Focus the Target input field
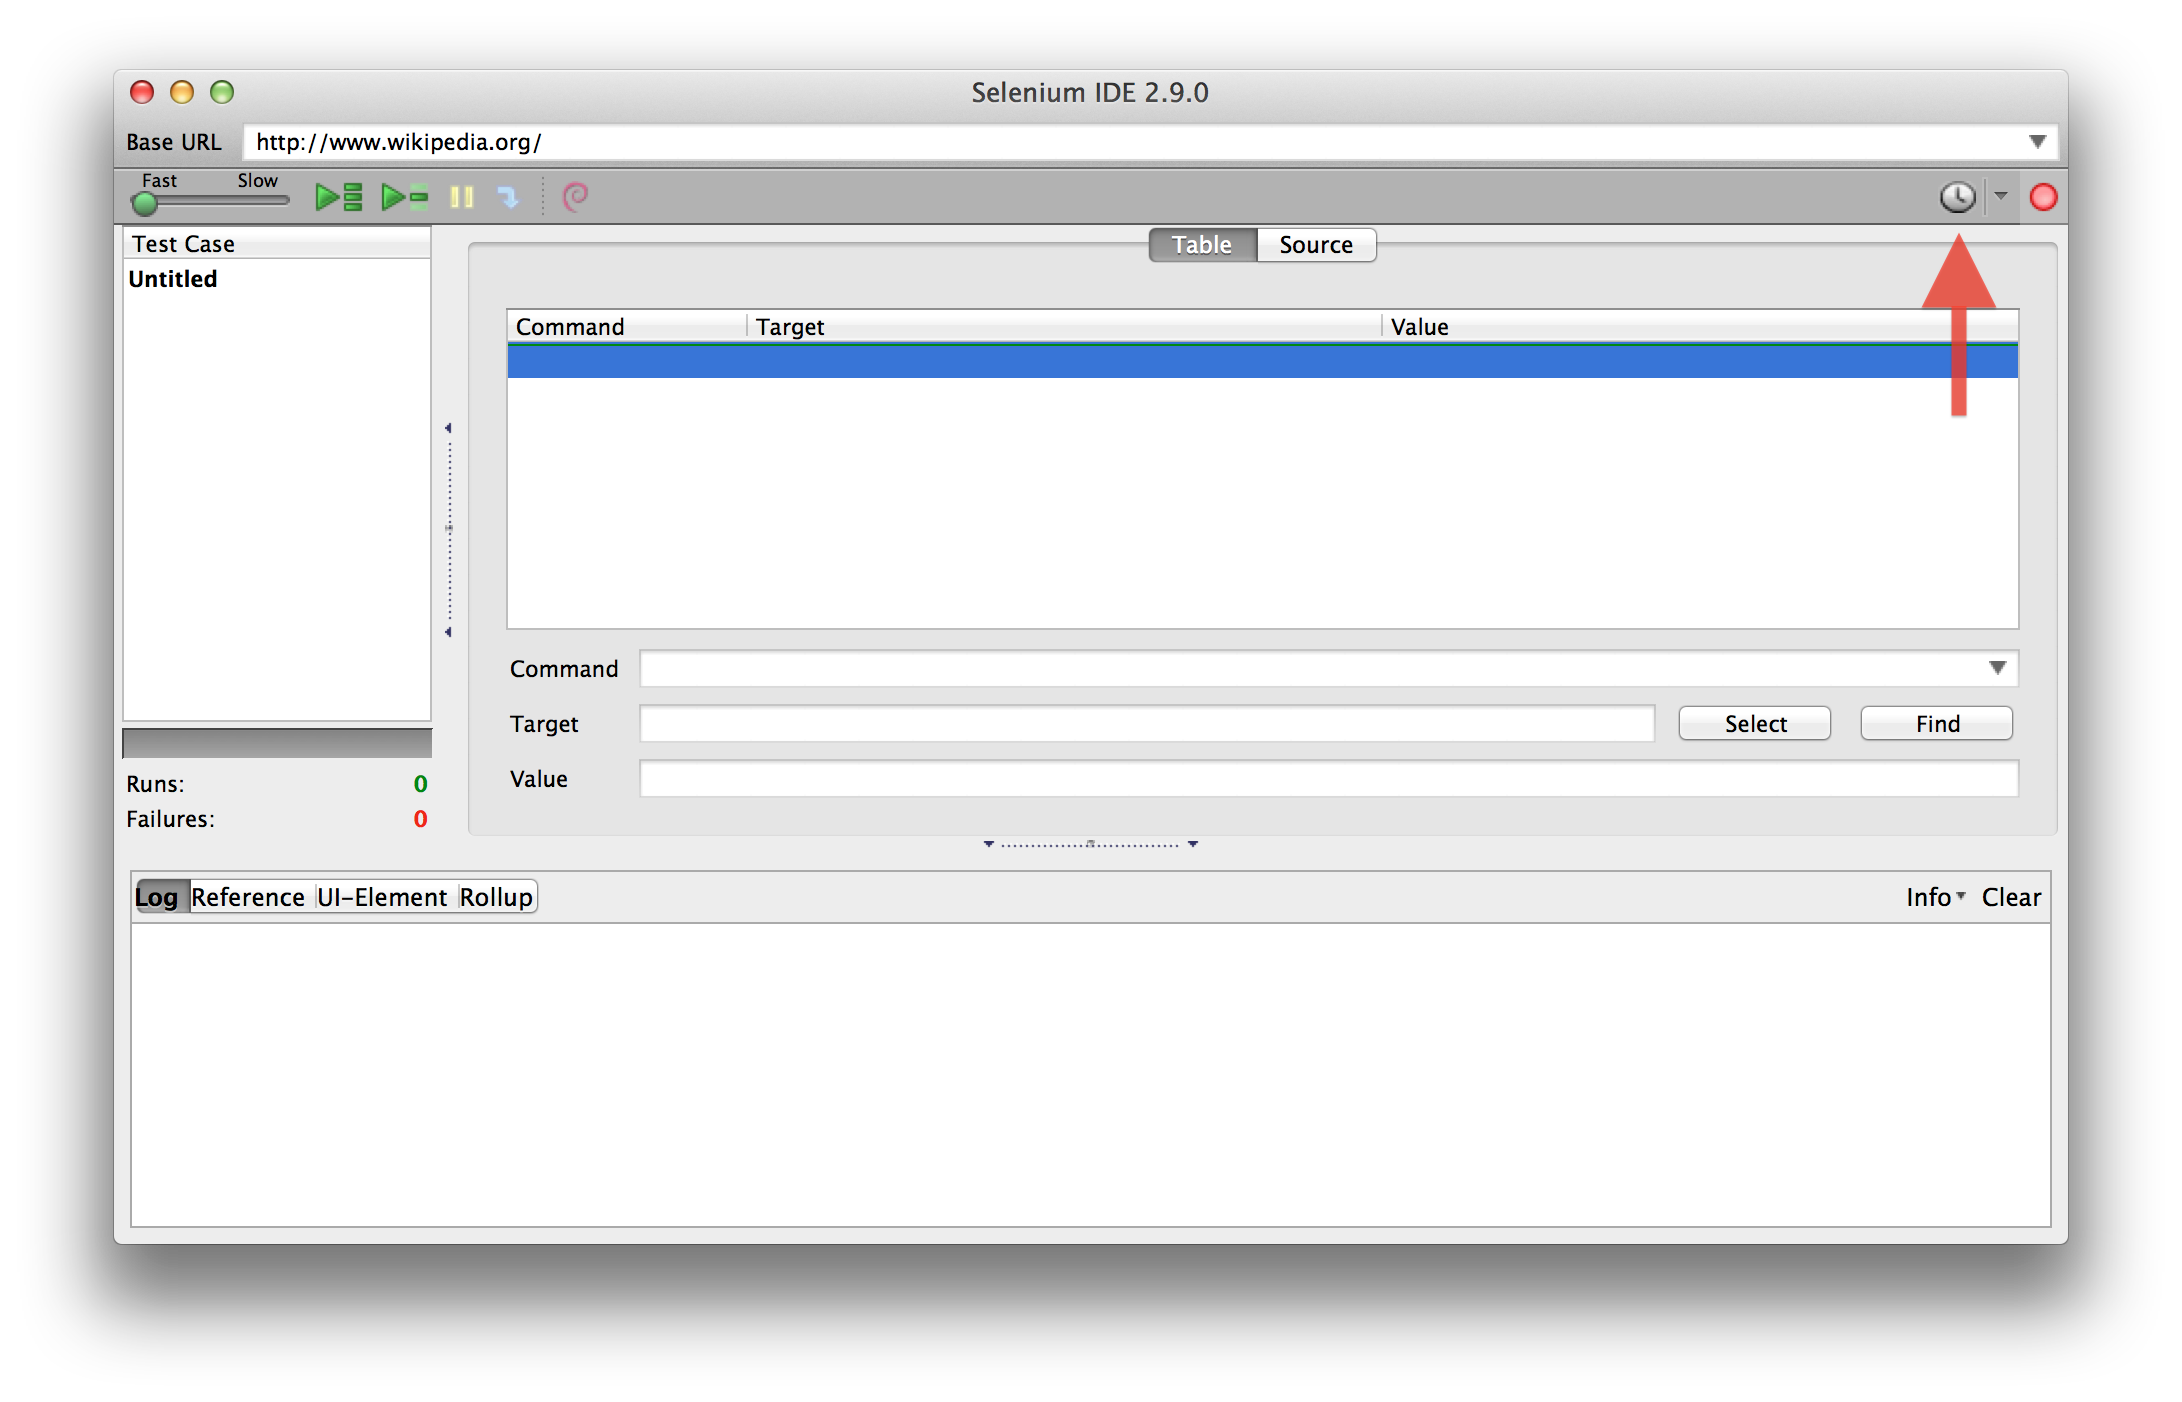 coord(1147,724)
